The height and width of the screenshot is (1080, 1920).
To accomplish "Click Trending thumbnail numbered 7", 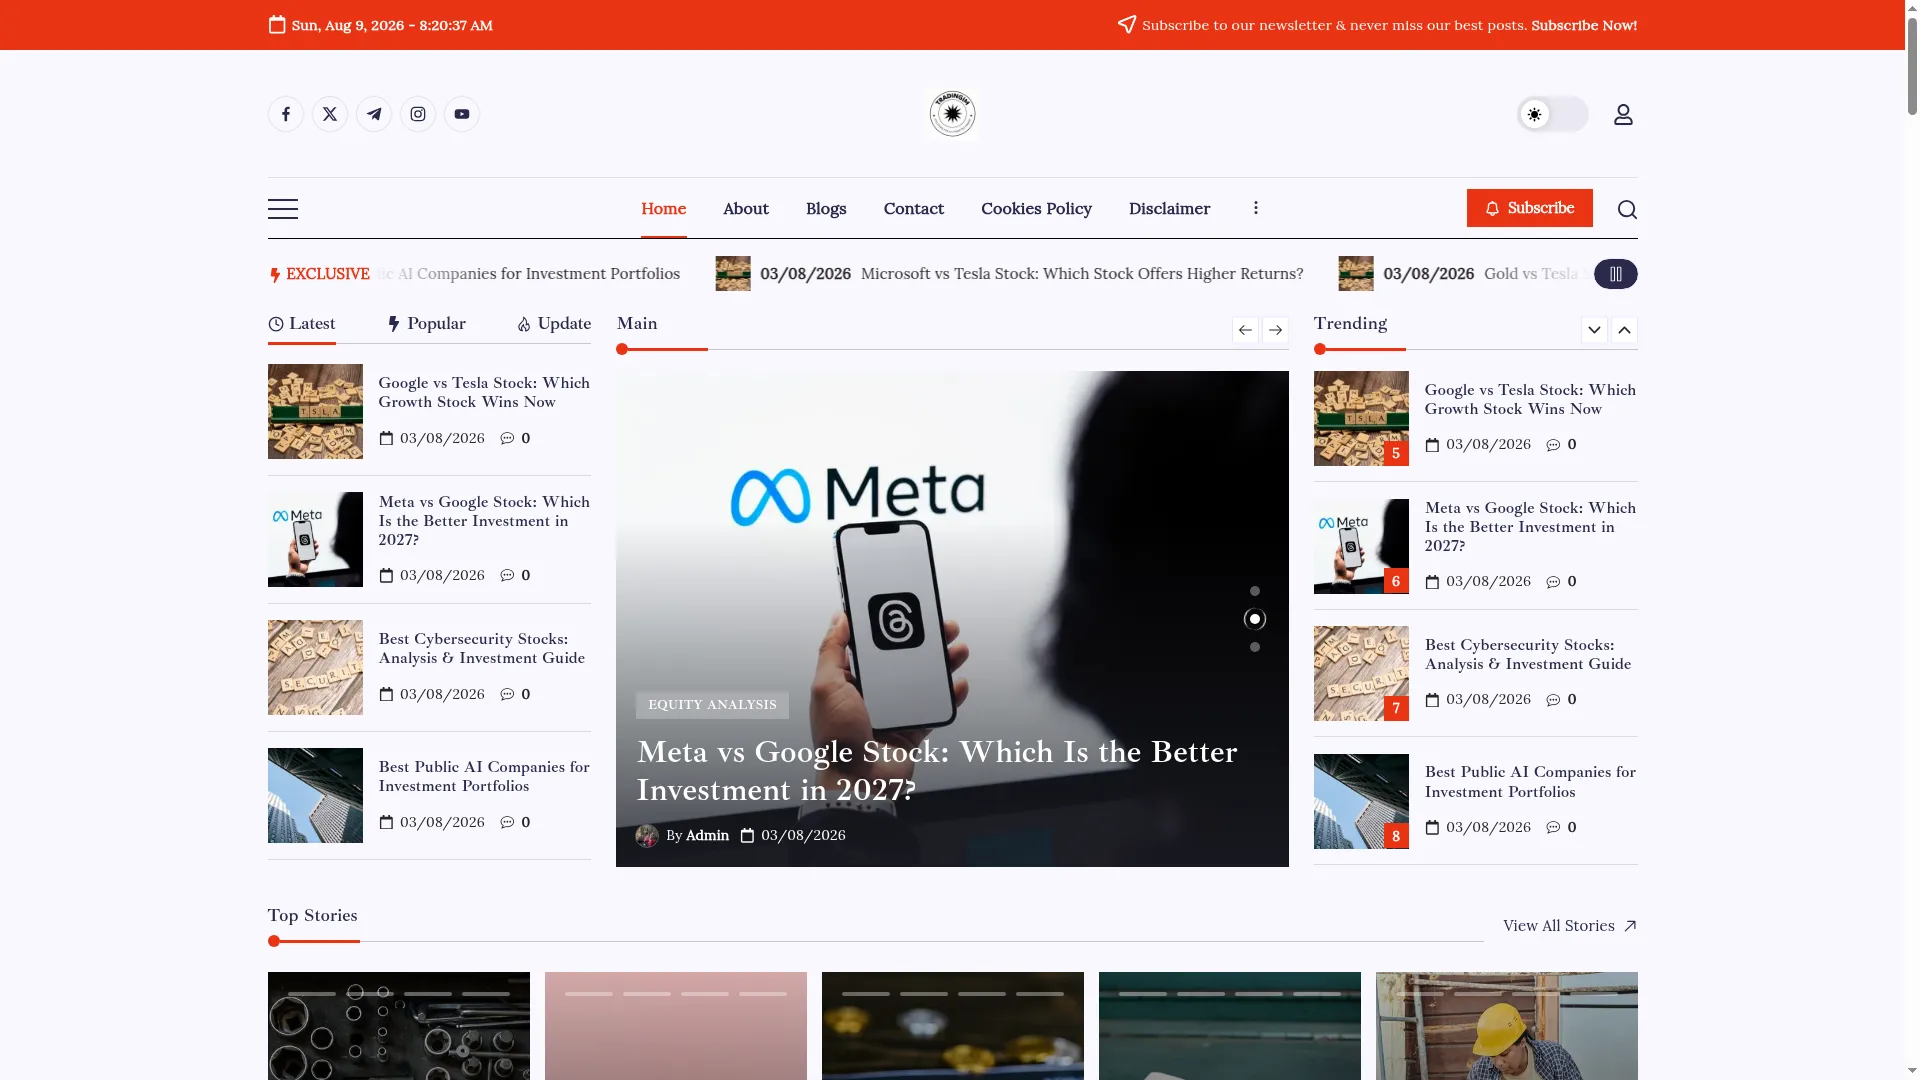I will (x=1361, y=673).
